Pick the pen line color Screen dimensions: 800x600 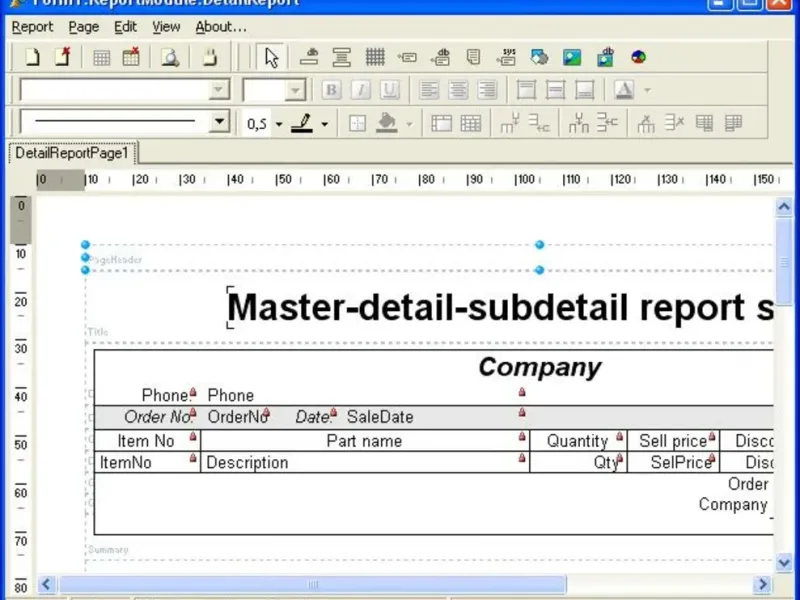pos(301,123)
